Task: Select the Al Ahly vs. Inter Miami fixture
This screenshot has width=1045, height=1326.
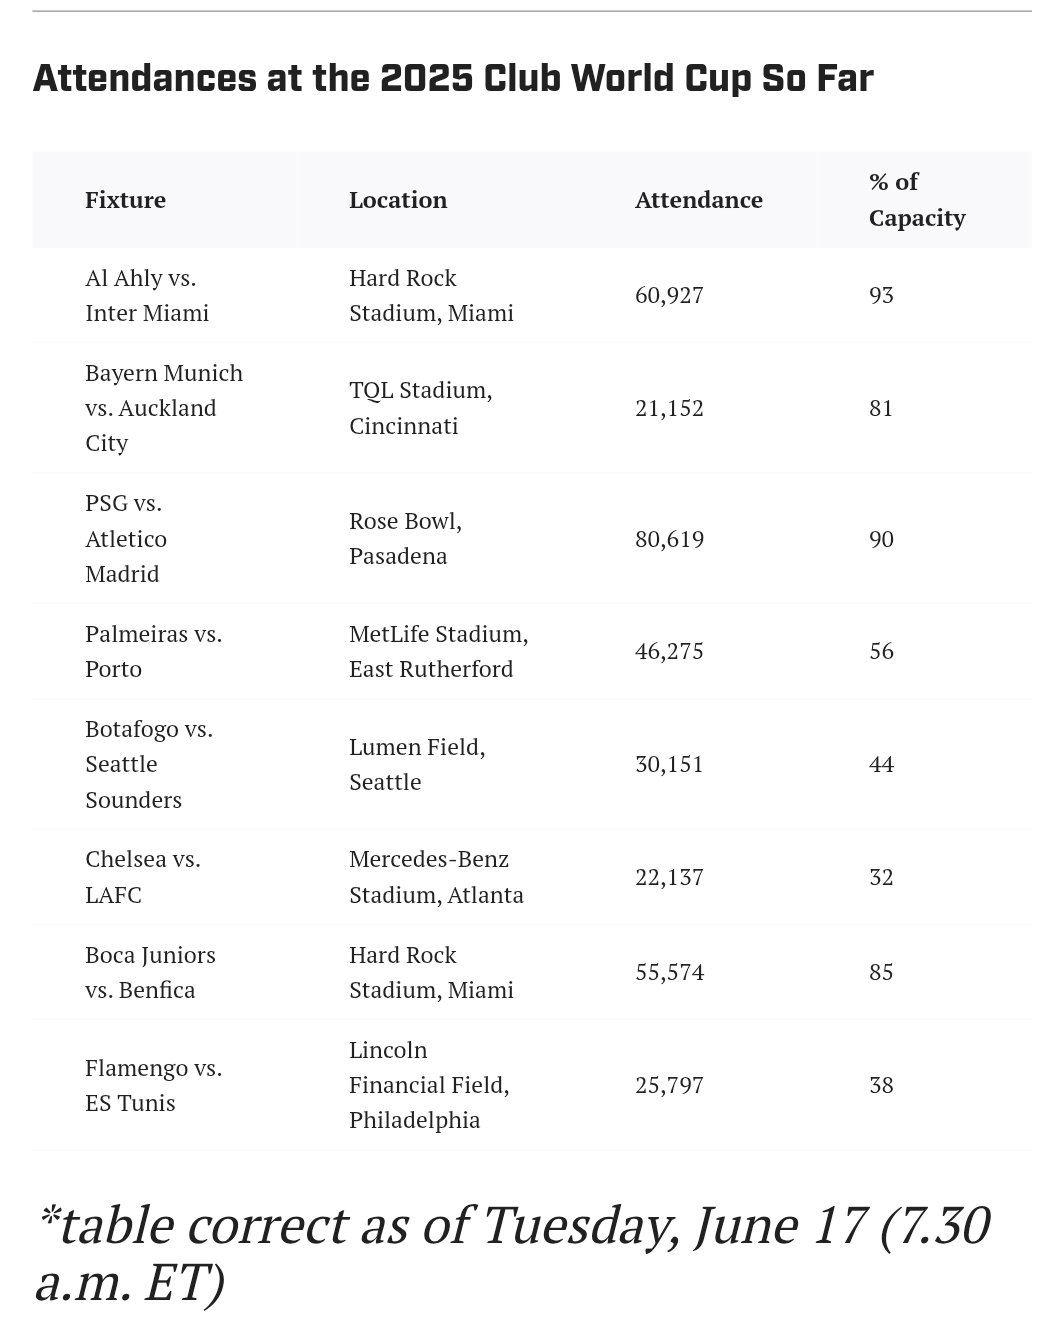Action: click(x=147, y=295)
